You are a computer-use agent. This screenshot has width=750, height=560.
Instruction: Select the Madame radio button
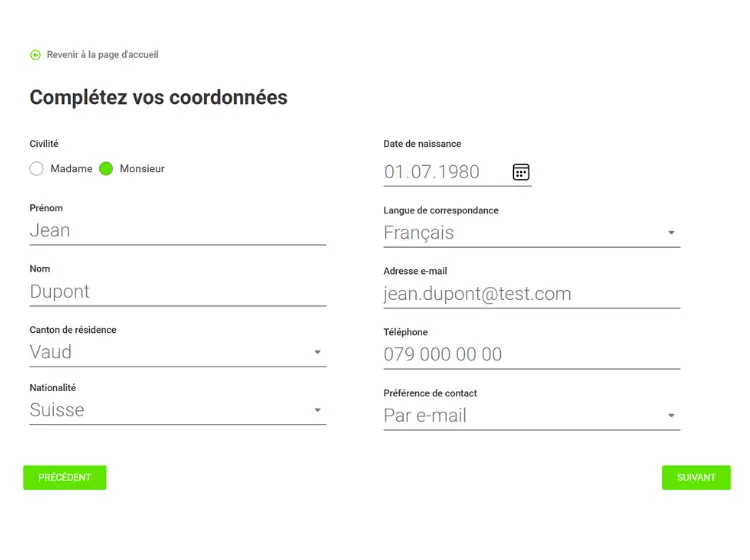tap(37, 169)
